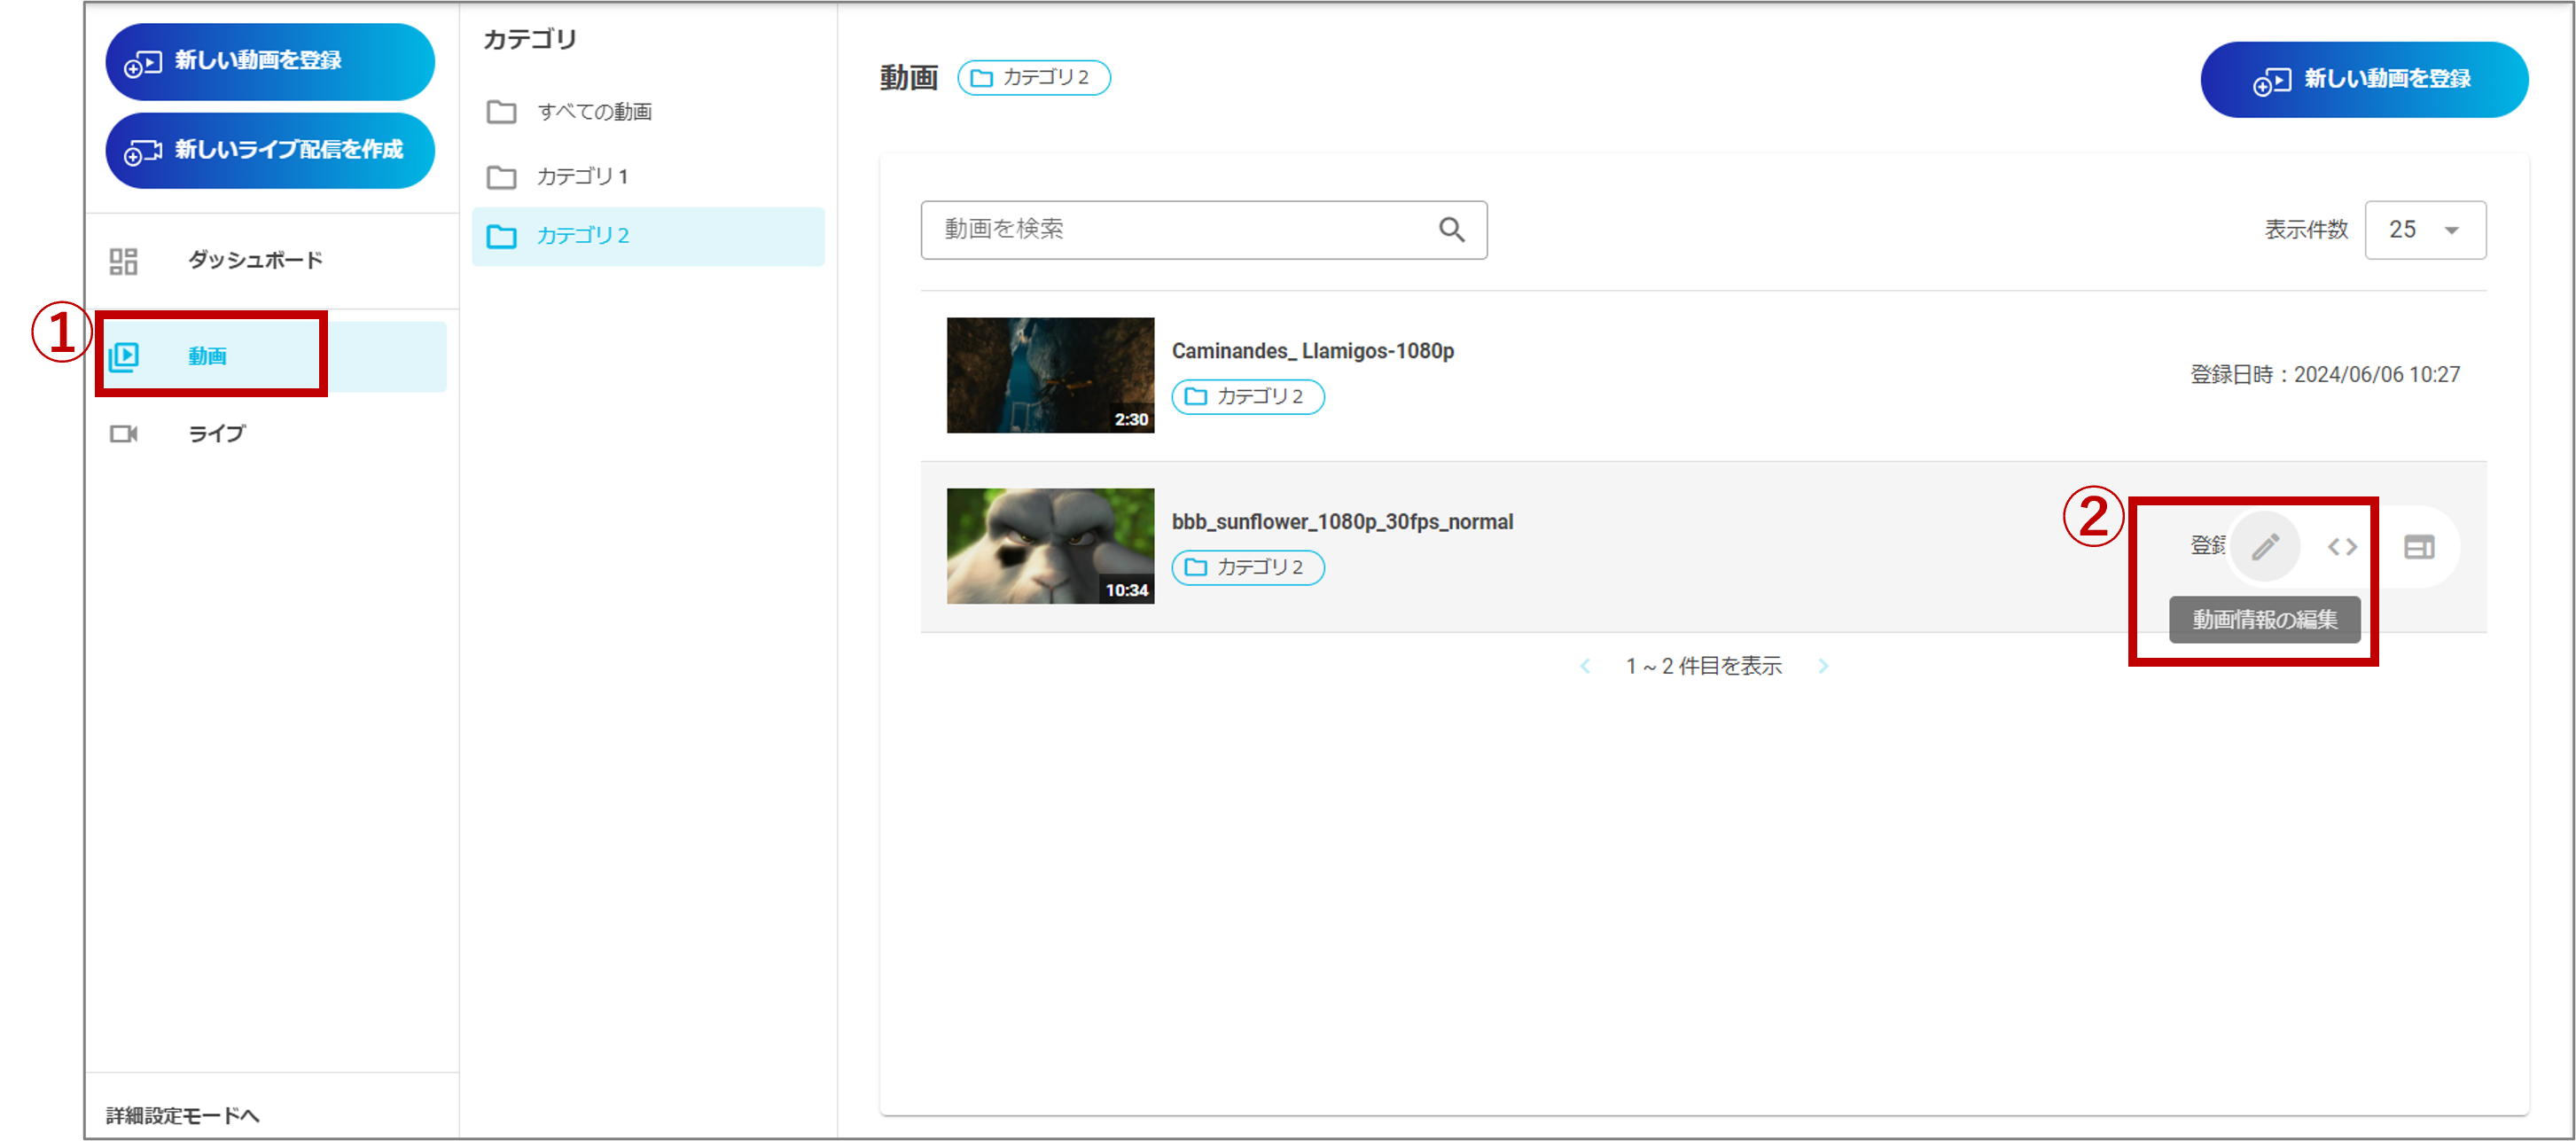Select the カテゴリ2 folder in category list
The image size is (2576, 1141).
(x=648, y=236)
